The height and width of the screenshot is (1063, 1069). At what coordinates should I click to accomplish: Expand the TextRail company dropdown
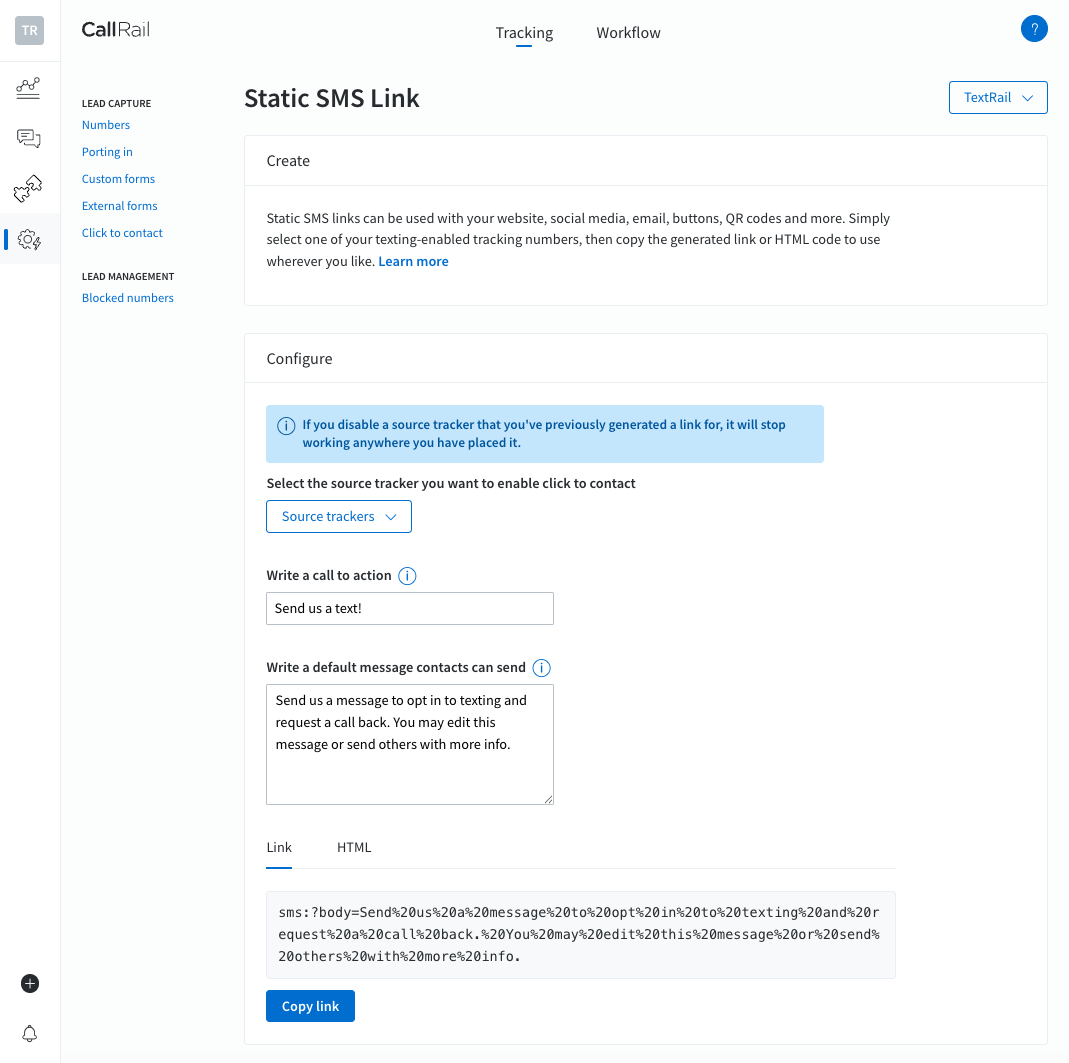pyautogui.click(x=998, y=98)
